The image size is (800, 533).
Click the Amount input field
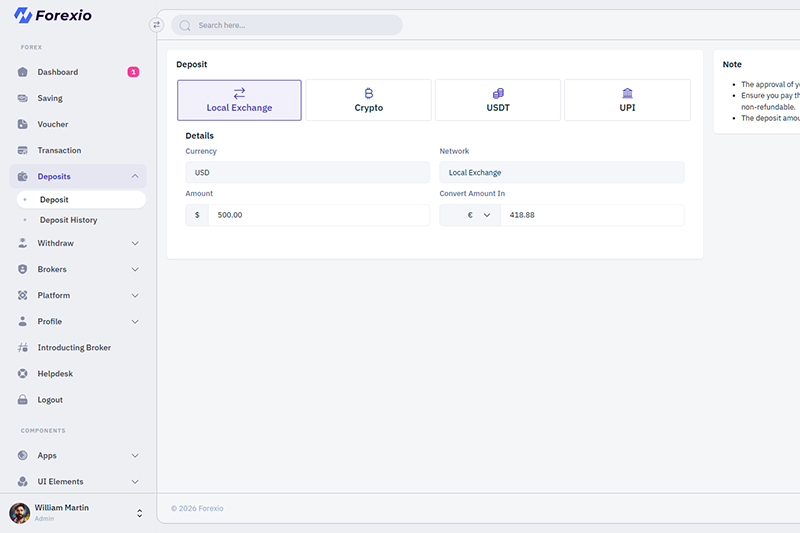(x=318, y=215)
